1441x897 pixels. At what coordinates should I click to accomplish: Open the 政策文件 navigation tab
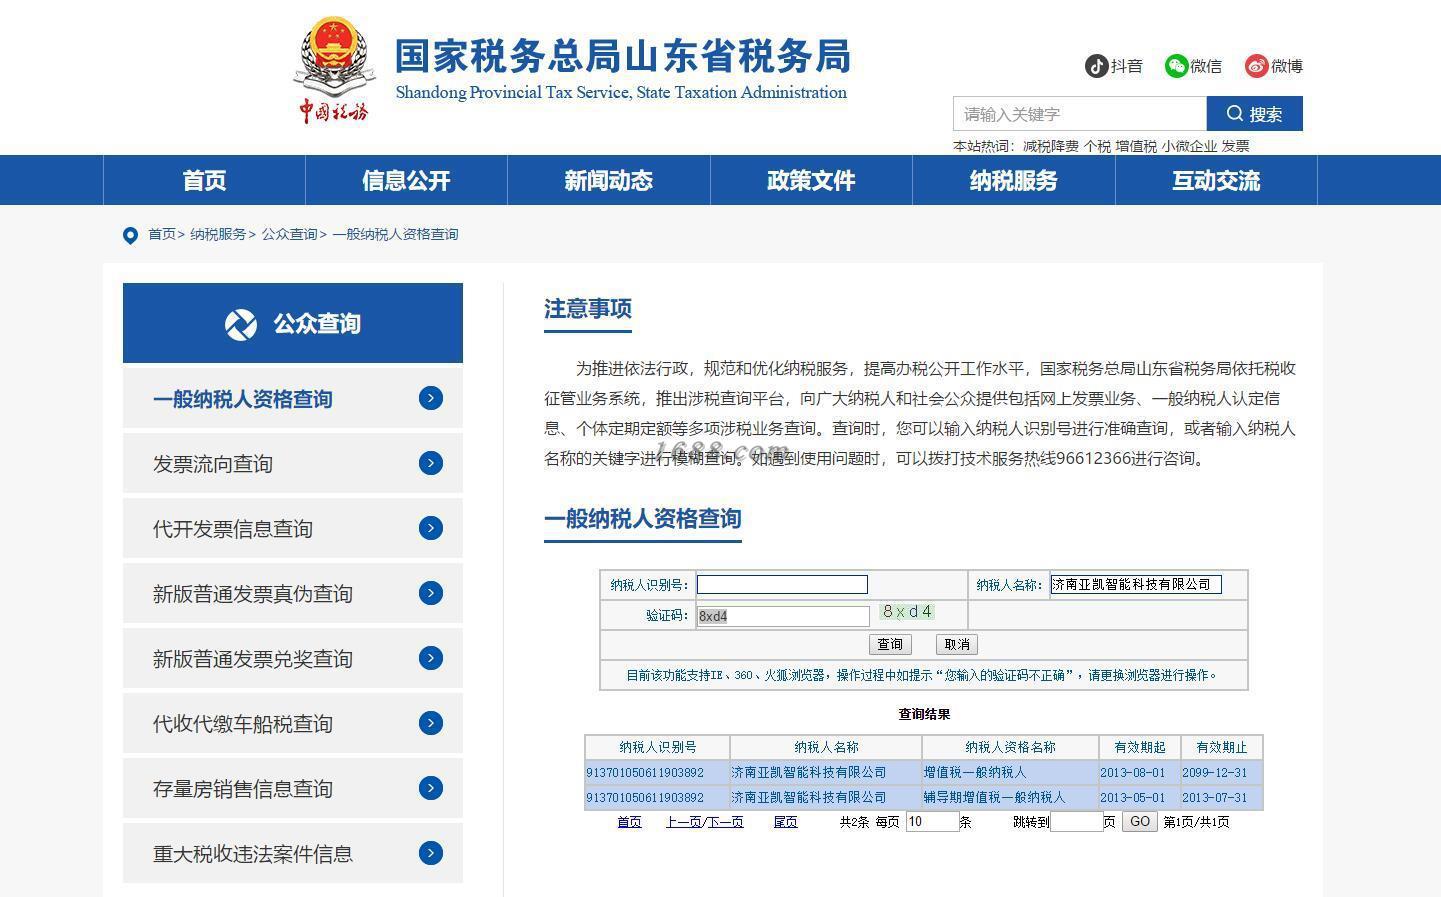click(x=811, y=180)
